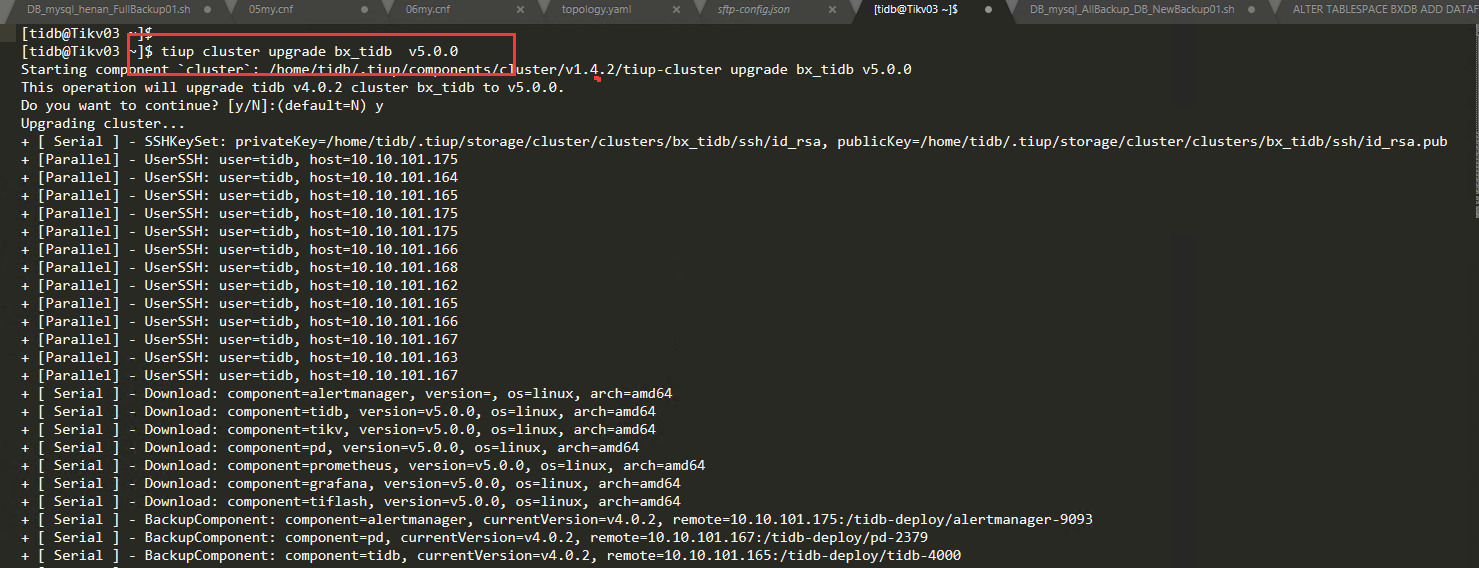Click the unsaved dot on 05my.cnf tab
This screenshot has width=1479, height=568.
362,9
